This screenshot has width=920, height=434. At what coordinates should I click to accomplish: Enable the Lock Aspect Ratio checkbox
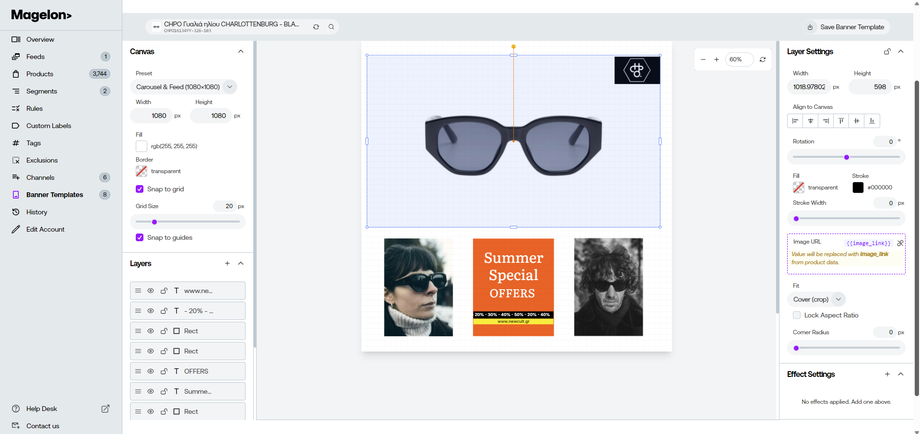pos(797,315)
